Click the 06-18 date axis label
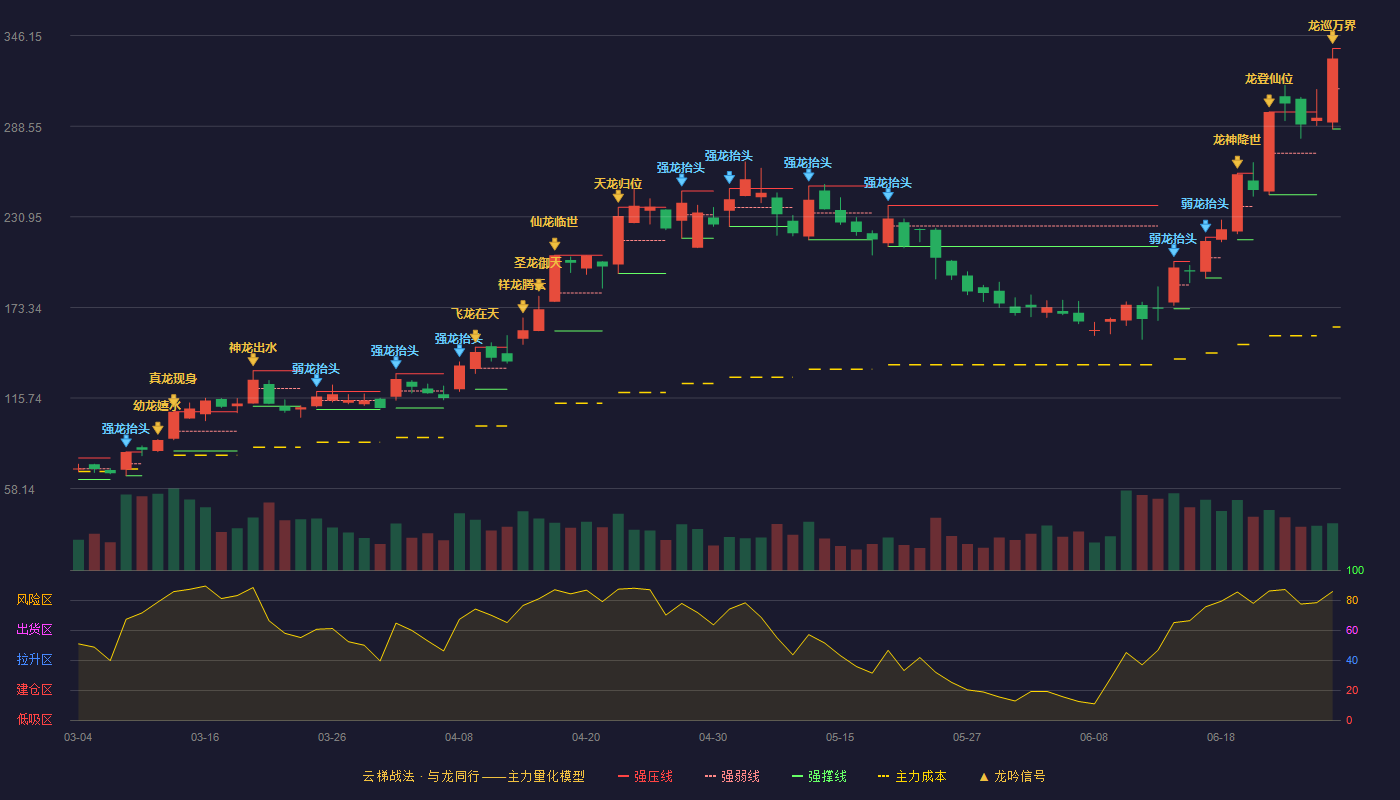Image resolution: width=1400 pixels, height=800 pixels. click(x=1221, y=737)
